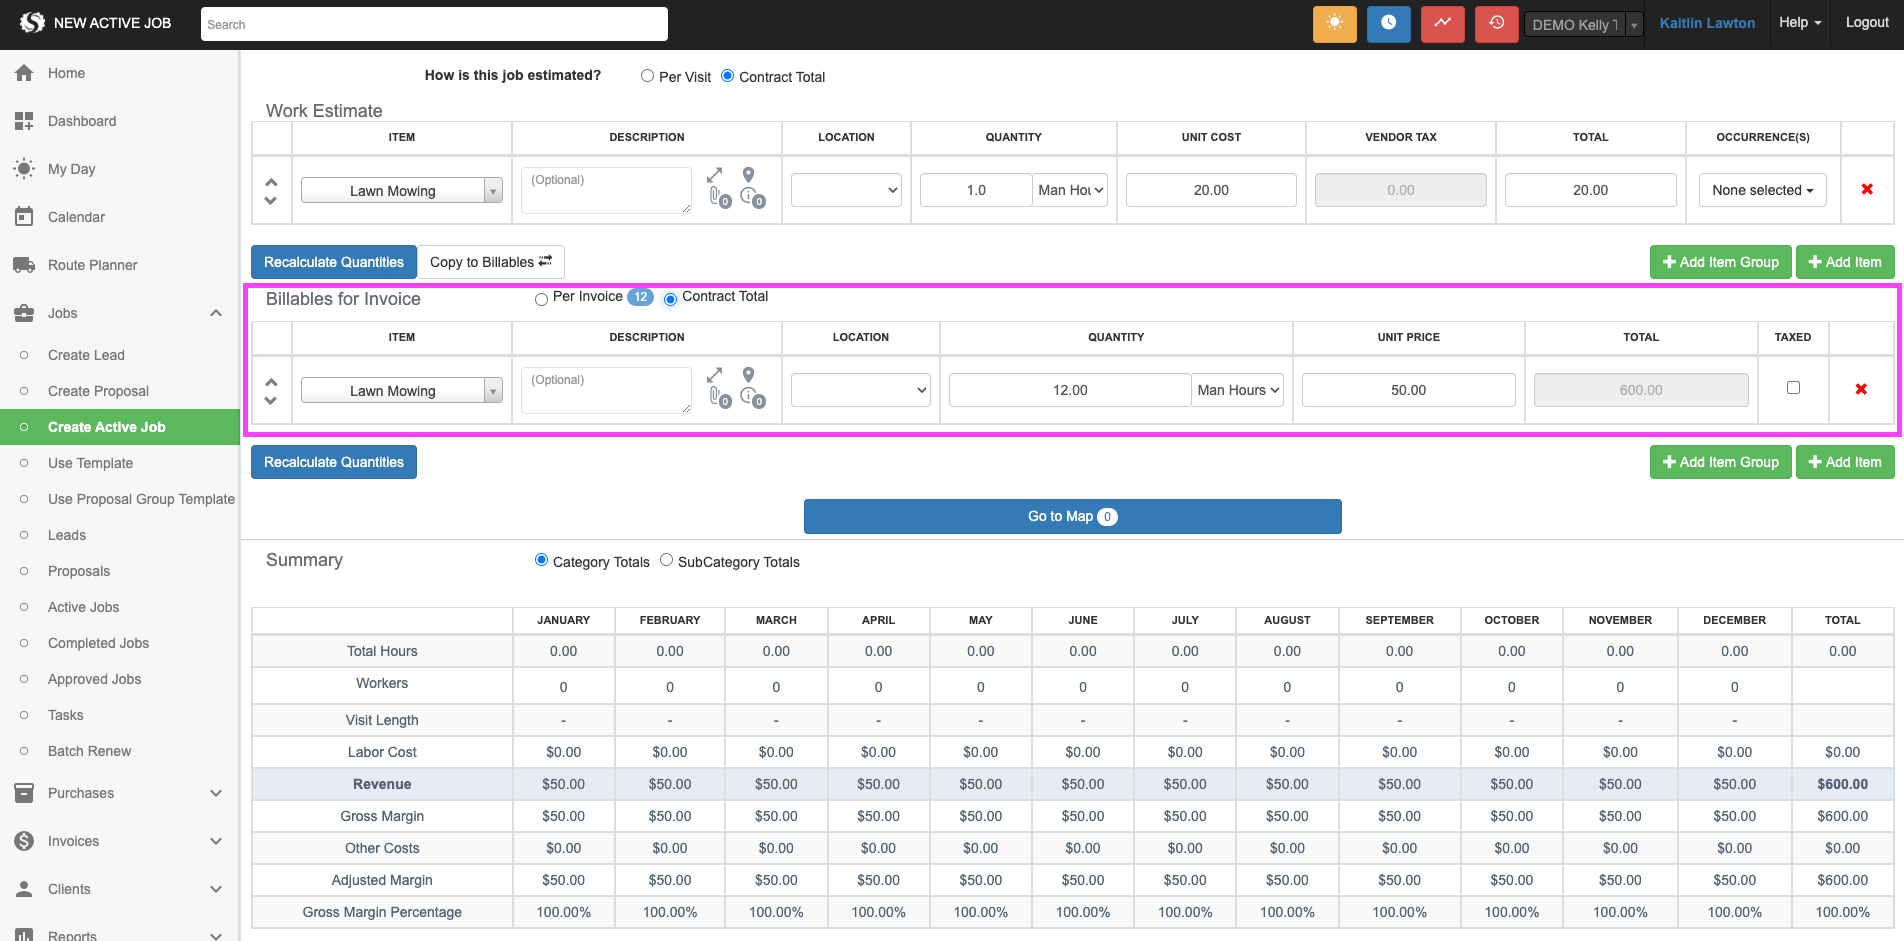
Task: Select the Per Visit estimate option
Action: pos(648,76)
